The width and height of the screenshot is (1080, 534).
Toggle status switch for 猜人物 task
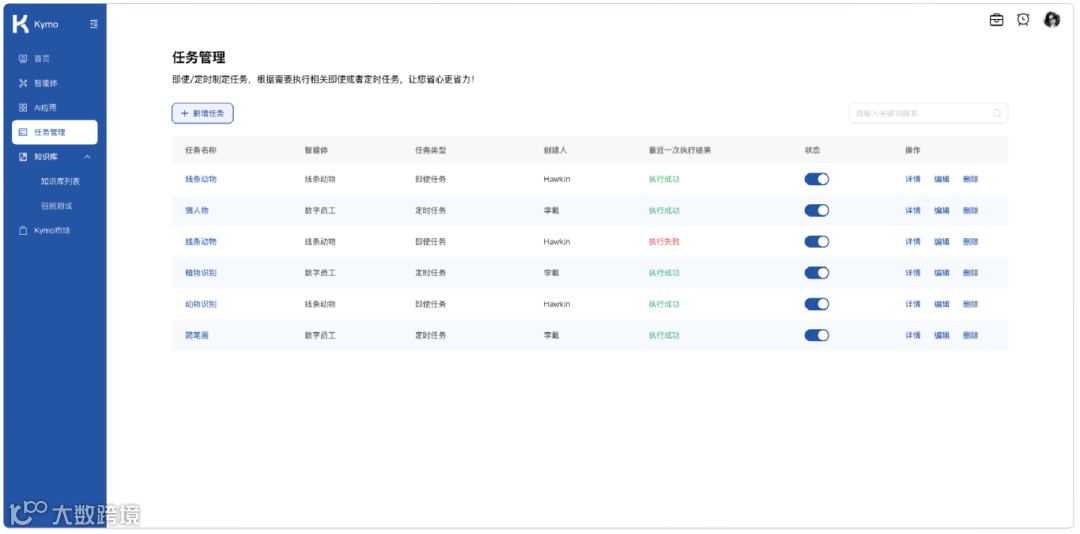[x=816, y=210]
